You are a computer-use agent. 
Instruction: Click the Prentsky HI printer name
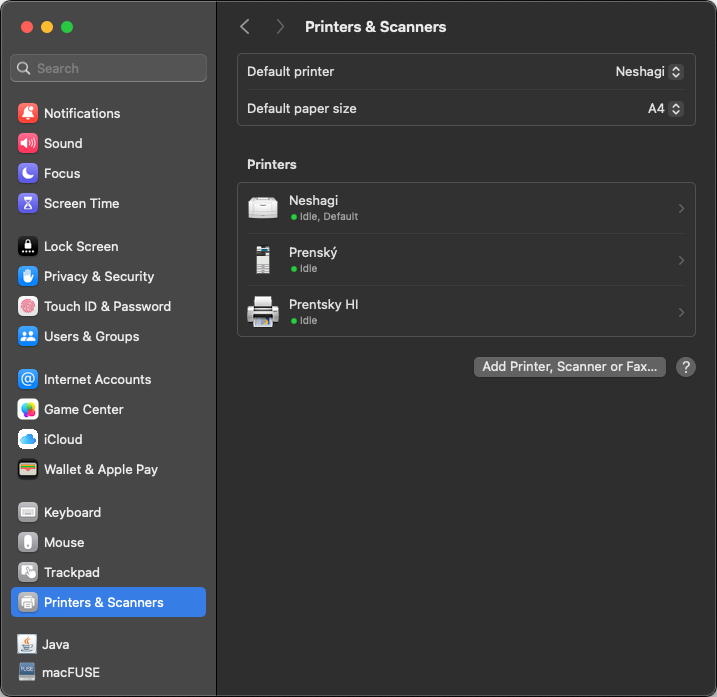pos(324,305)
